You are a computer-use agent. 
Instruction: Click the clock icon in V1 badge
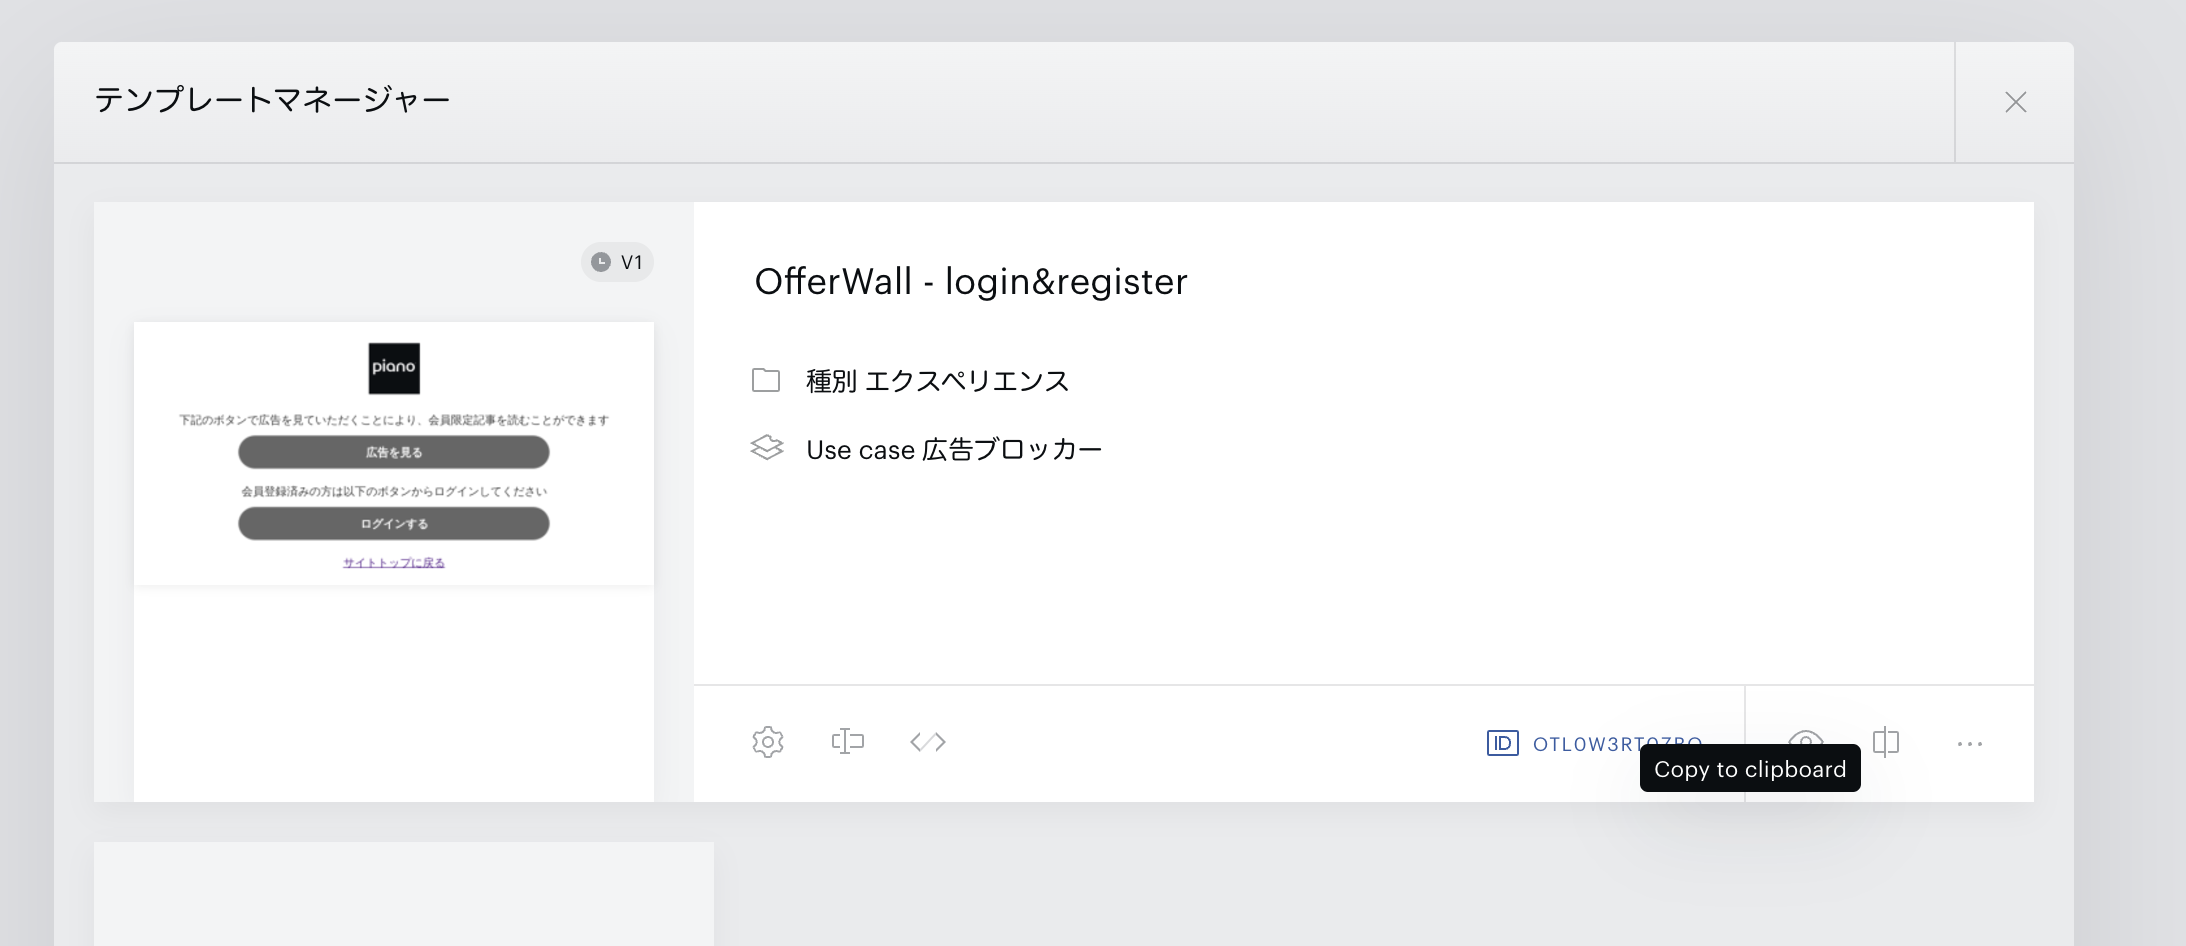point(601,262)
